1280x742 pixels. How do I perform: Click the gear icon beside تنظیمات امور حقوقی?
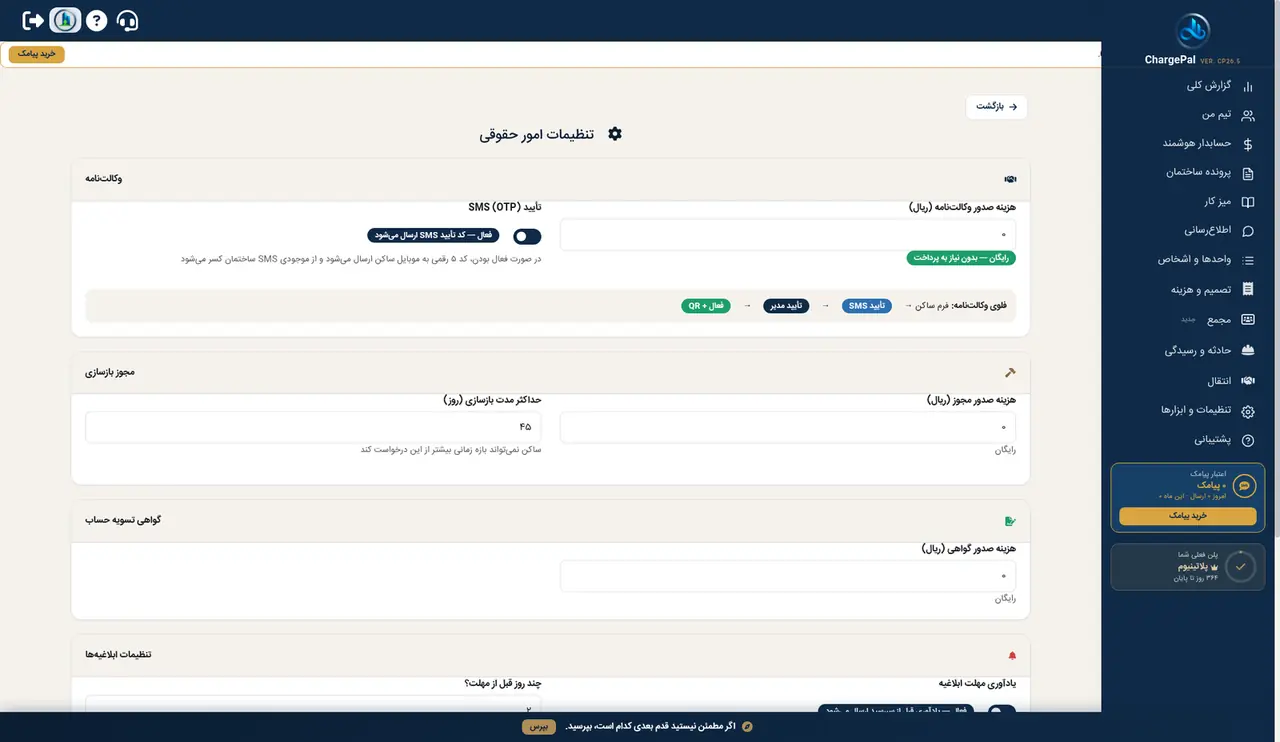click(x=615, y=134)
